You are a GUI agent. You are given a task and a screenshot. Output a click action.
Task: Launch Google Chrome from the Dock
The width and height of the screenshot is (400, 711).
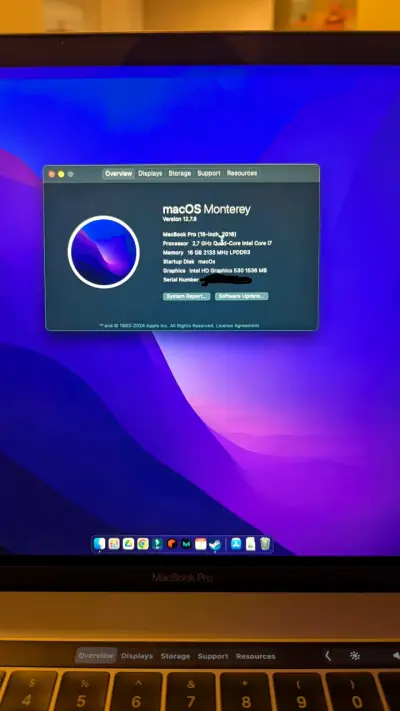click(143, 543)
